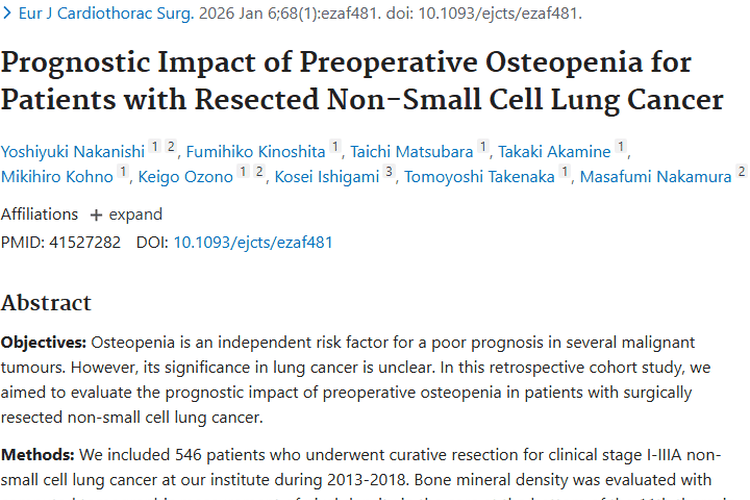Open author Mikihiro Kohno's link
The width and height of the screenshot is (750, 500).
(x=56, y=177)
